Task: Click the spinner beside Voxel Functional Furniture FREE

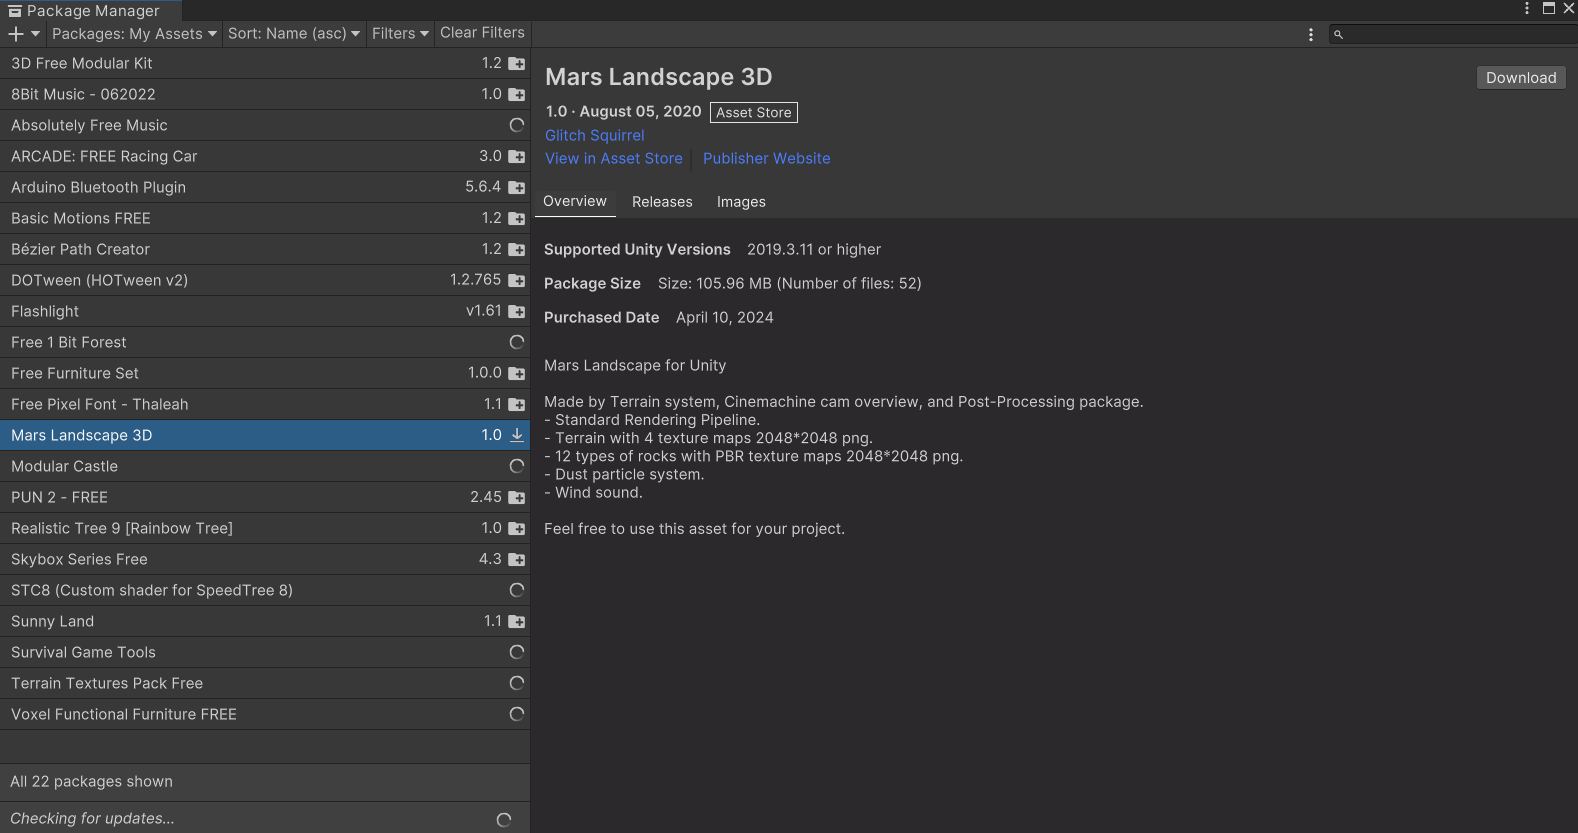Action: pos(517,714)
